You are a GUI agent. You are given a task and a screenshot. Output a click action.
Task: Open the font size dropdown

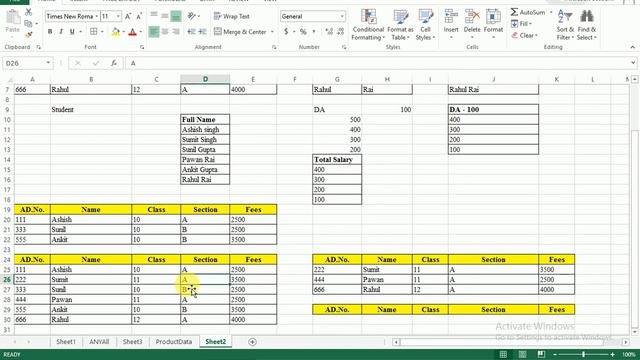click(118, 16)
